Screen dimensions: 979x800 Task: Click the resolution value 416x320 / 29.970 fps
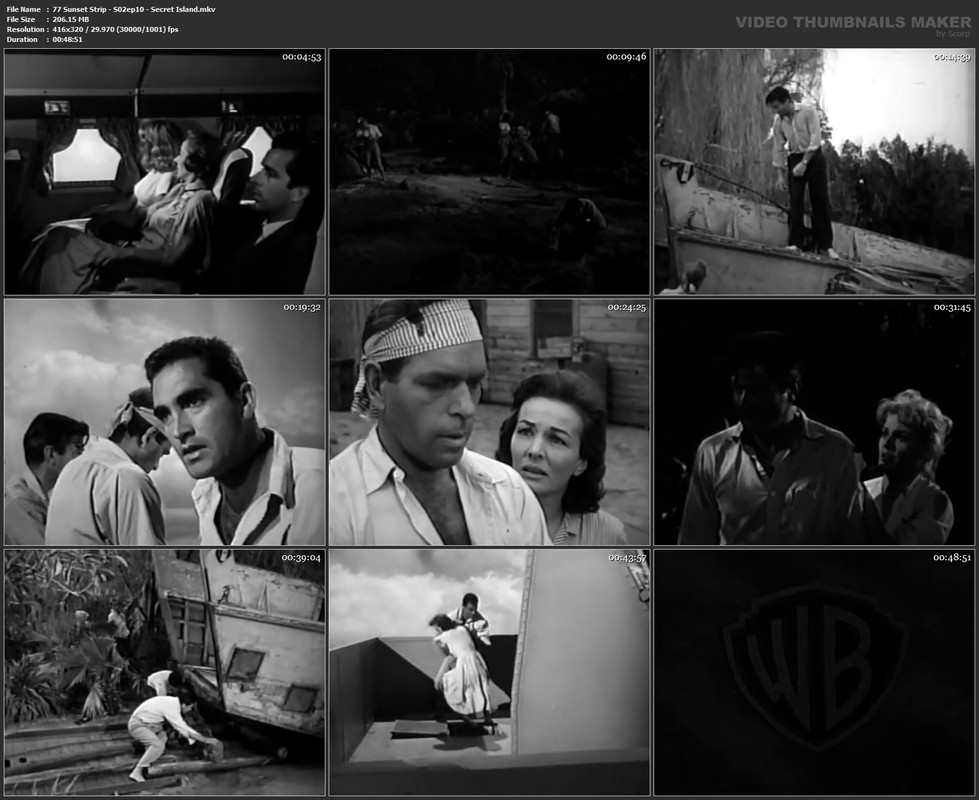pyautogui.click(x=116, y=29)
